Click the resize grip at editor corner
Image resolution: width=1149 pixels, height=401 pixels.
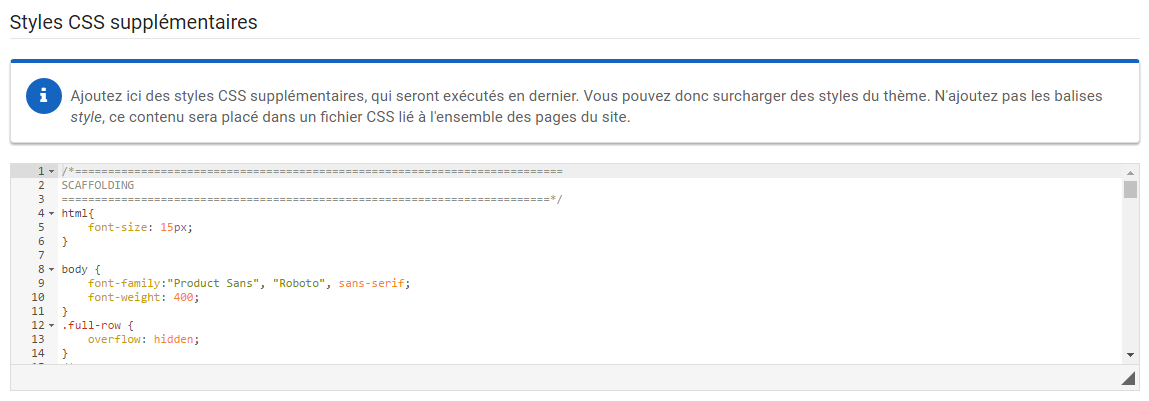[x=1128, y=378]
